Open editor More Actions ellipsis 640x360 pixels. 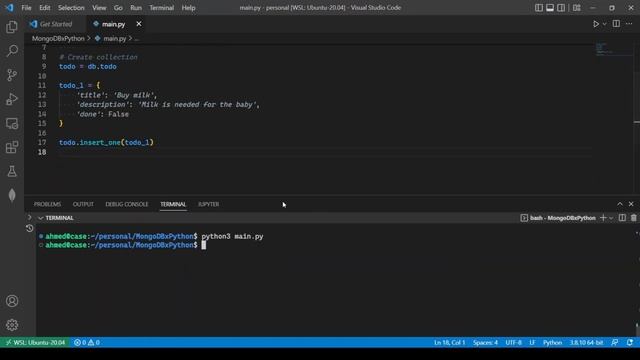629,24
